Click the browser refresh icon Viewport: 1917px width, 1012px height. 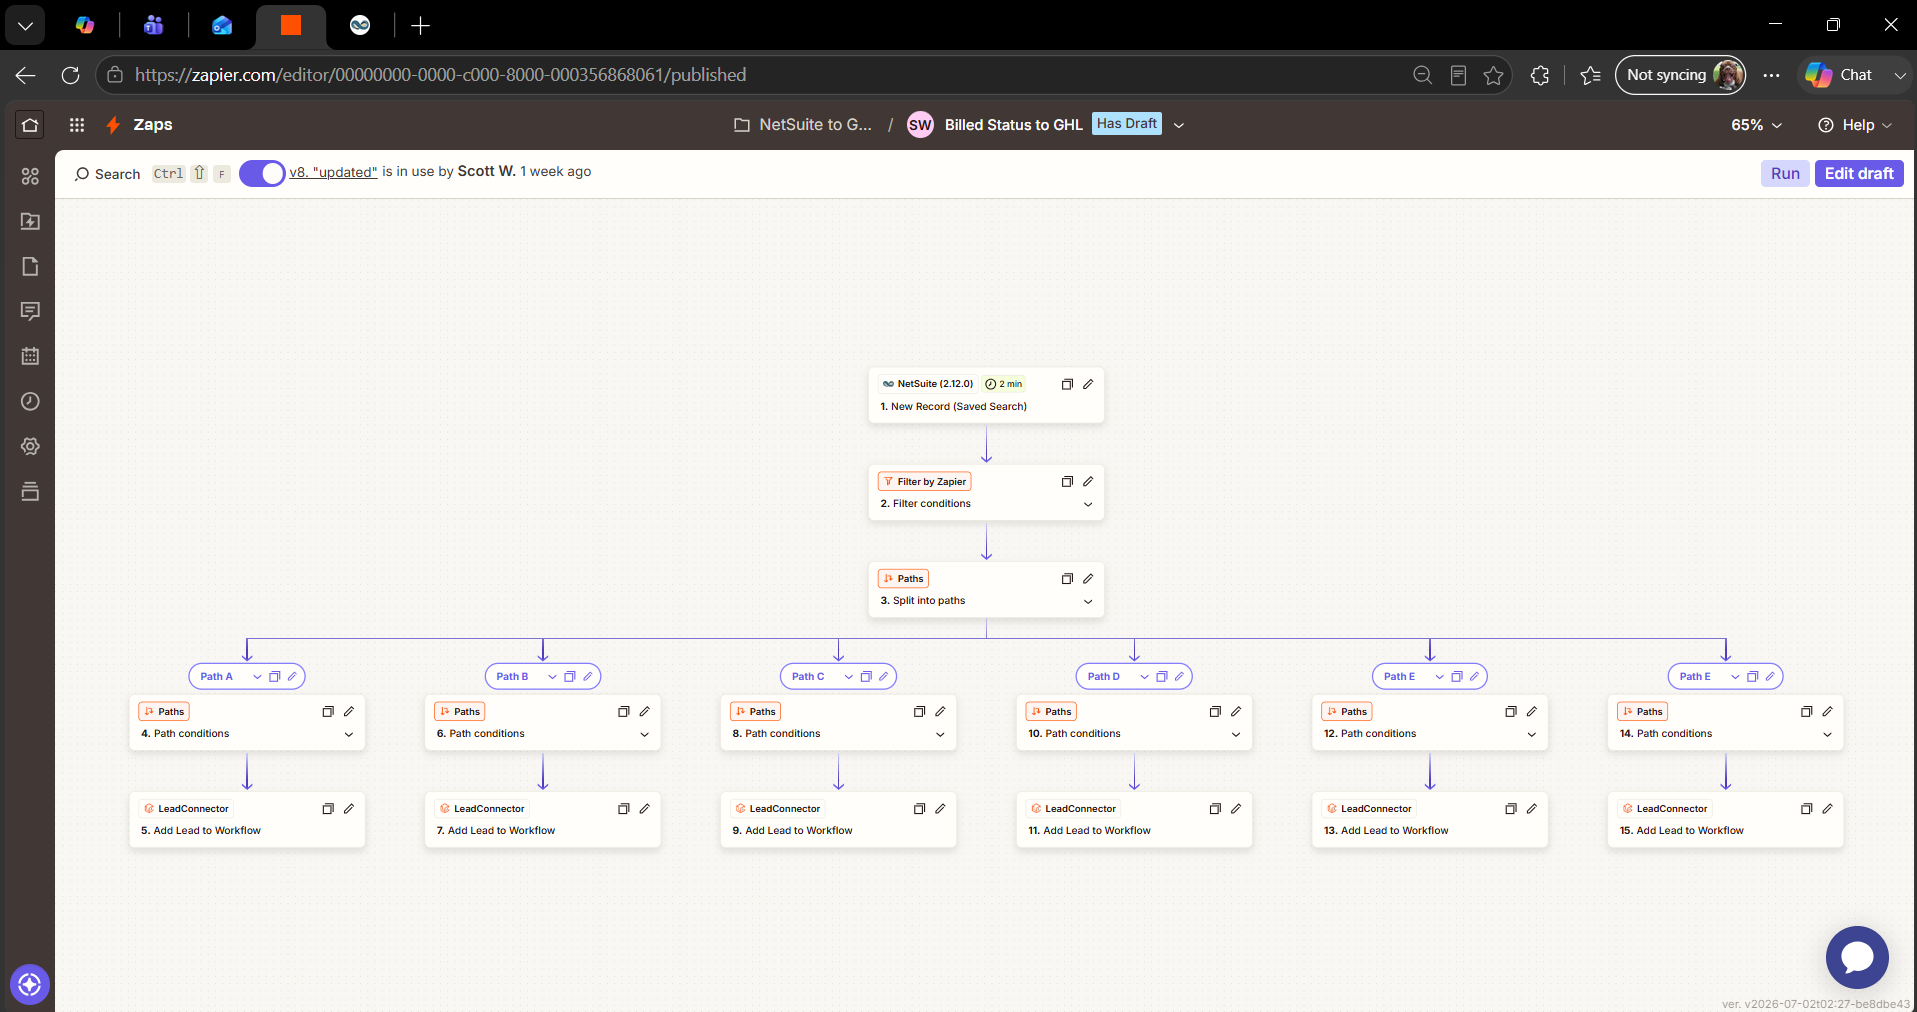pyautogui.click(x=70, y=75)
